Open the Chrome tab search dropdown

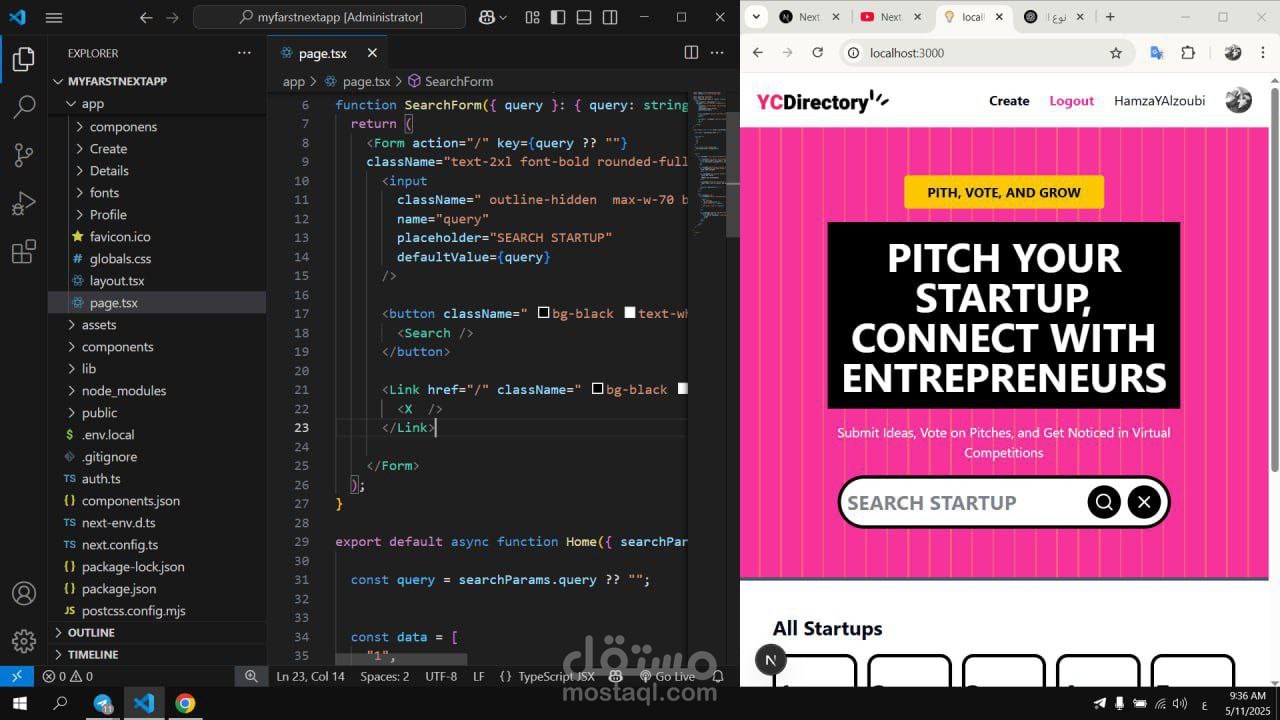click(x=757, y=17)
